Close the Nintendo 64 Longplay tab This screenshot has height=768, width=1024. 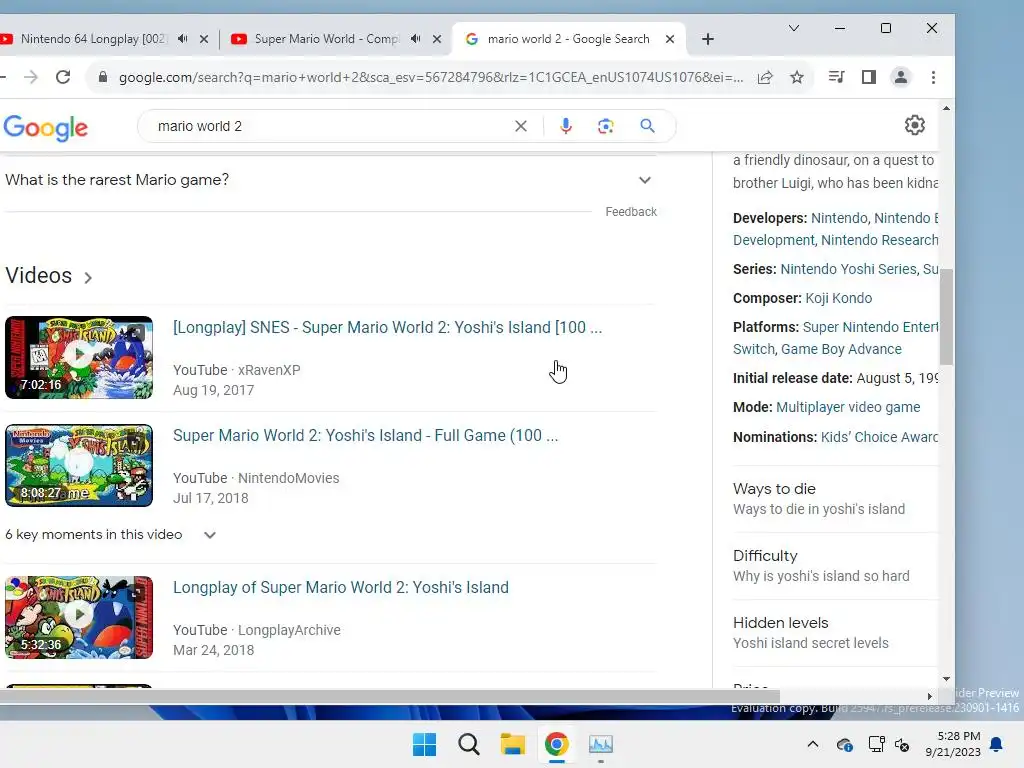[x=204, y=39]
